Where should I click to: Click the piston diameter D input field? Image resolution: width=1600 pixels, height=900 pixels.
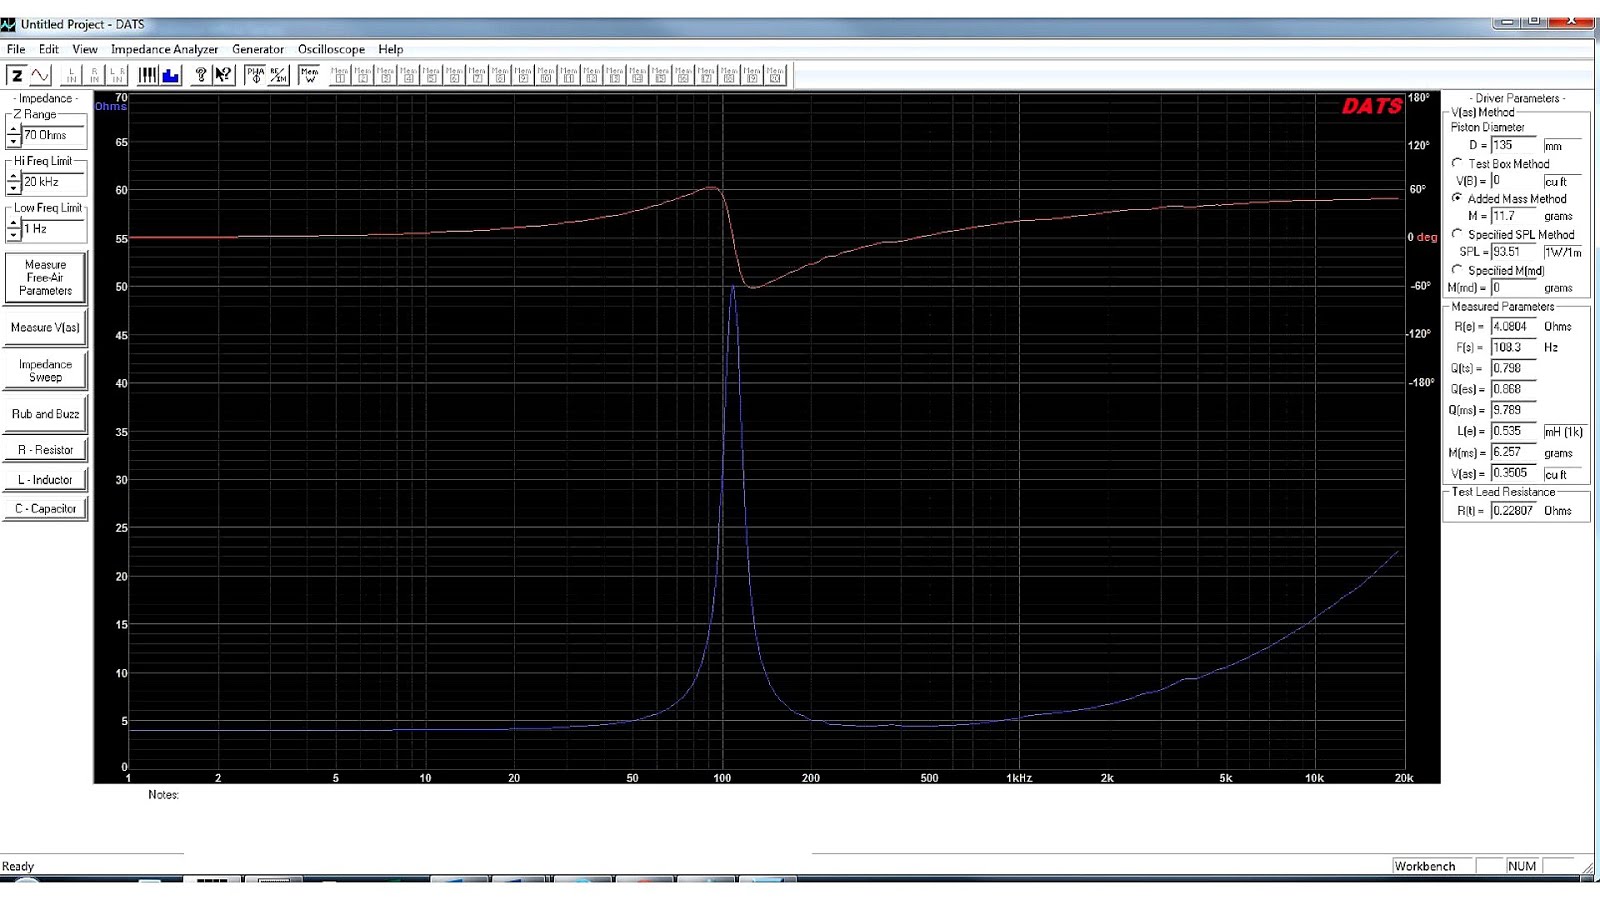pyautogui.click(x=1513, y=145)
